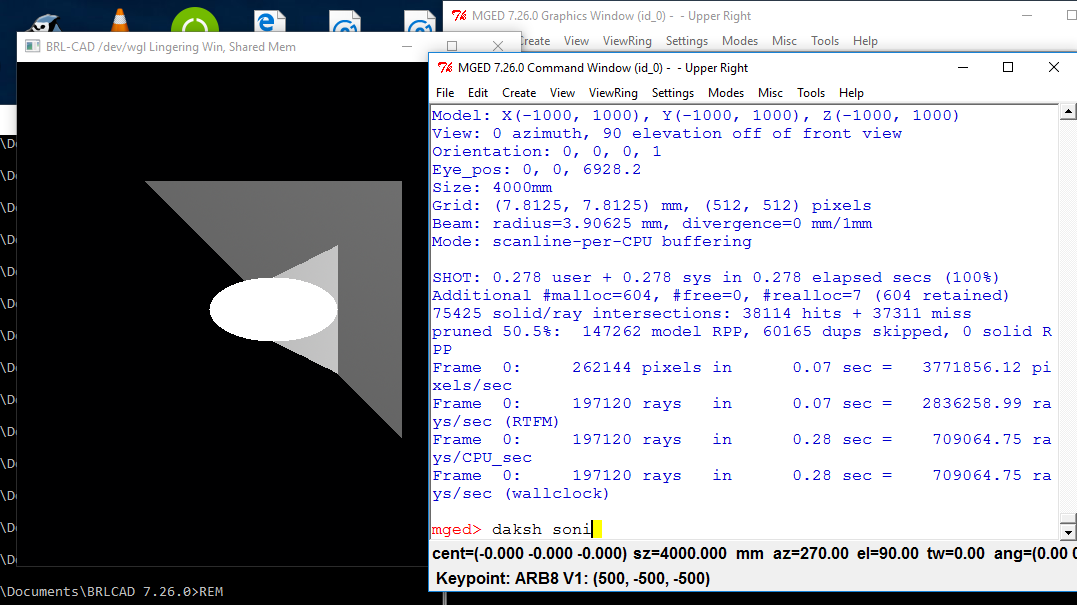Click the white ellipse in rendered image

[273, 309]
